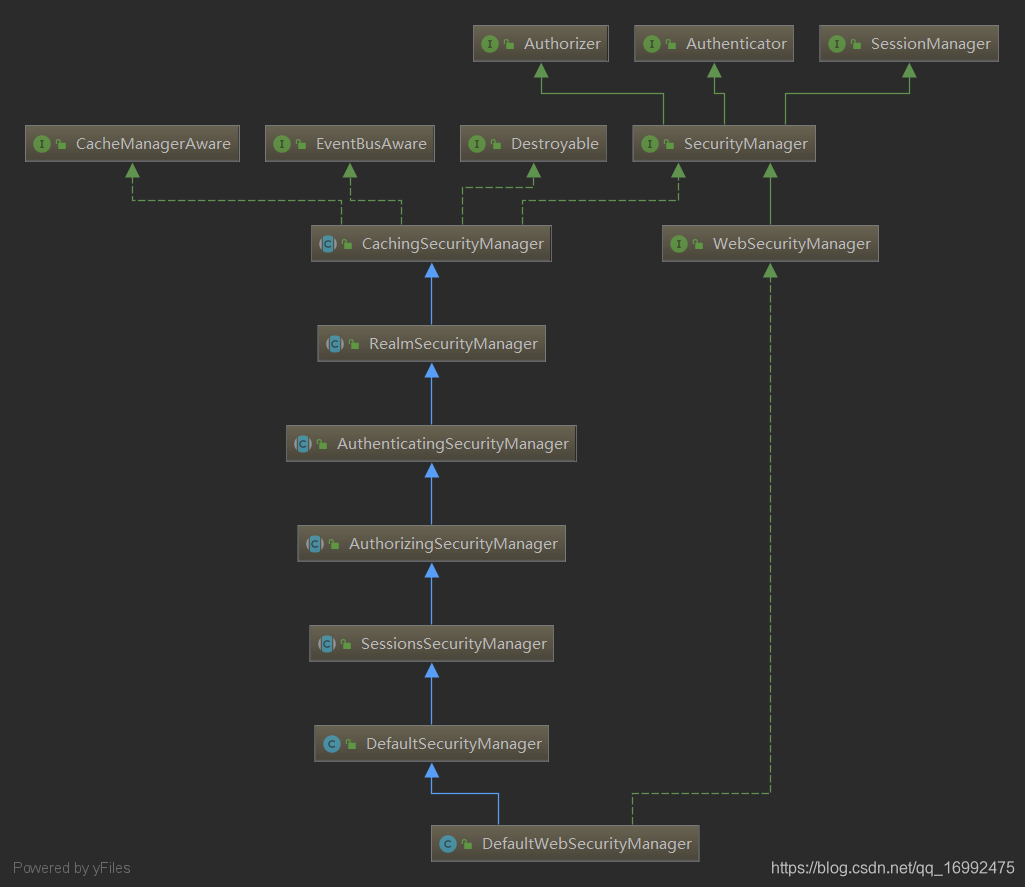Click the interface icon on SecurityManager
This screenshot has height=887, width=1025.
(x=650, y=144)
